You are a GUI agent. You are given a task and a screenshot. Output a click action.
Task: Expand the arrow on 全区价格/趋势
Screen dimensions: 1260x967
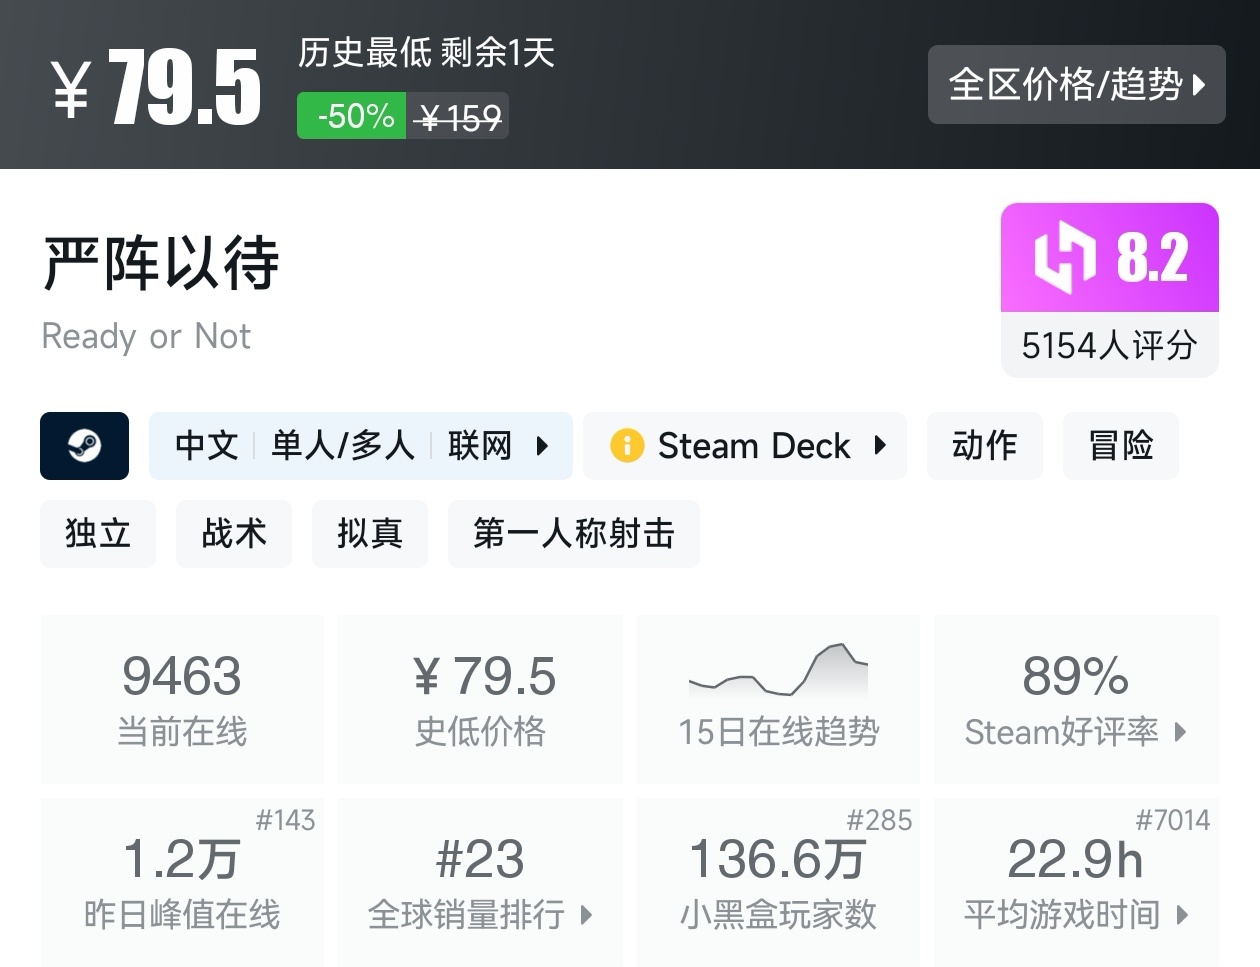(x=1199, y=85)
